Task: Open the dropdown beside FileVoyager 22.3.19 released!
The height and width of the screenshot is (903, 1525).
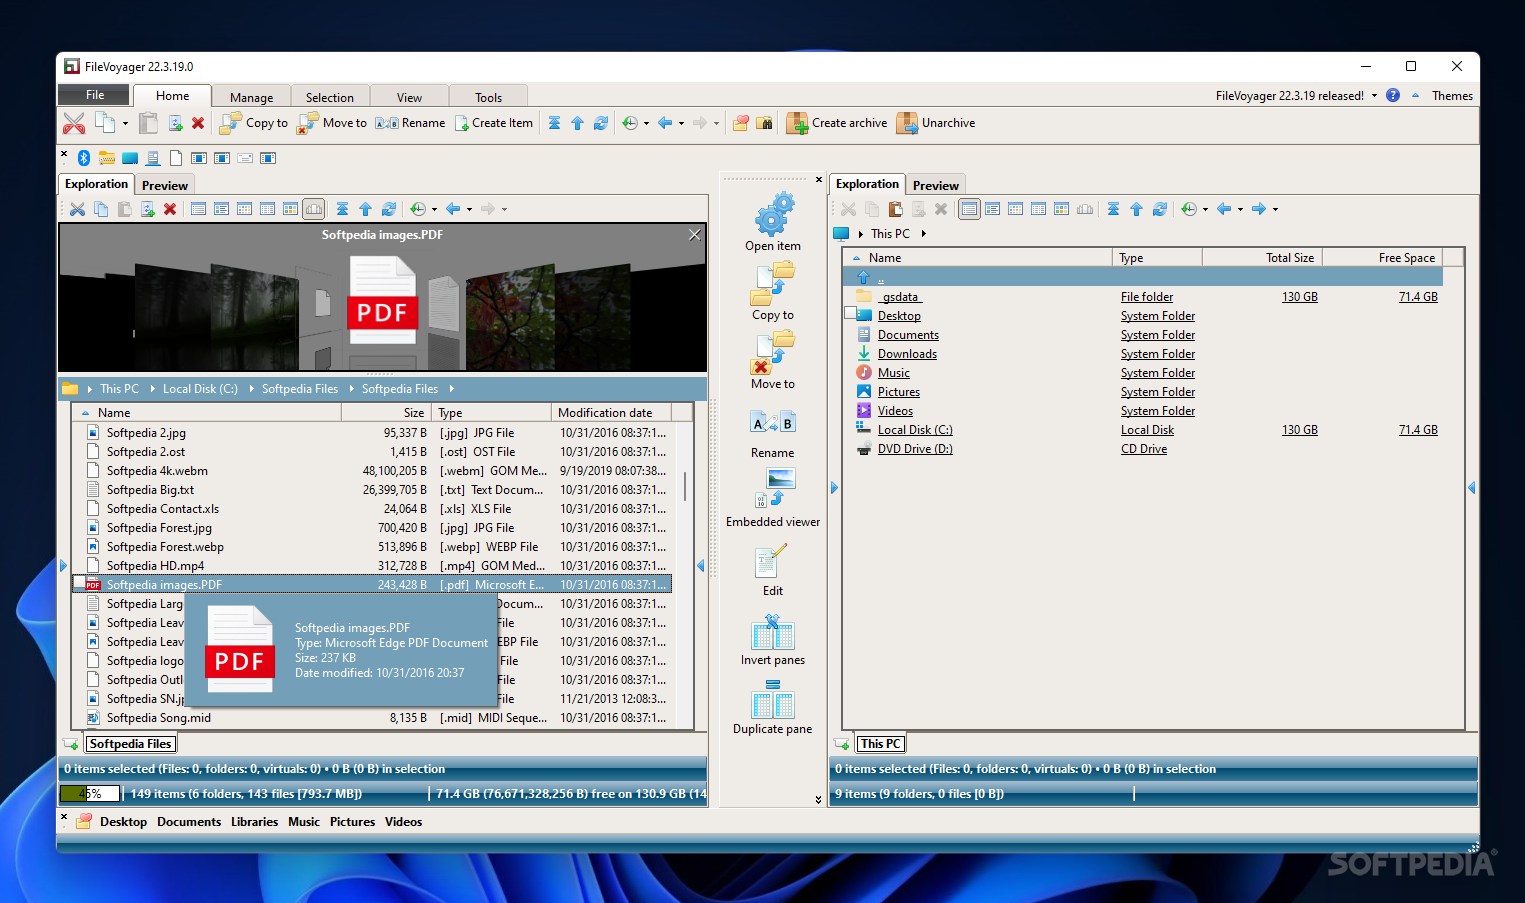Action: [1374, 96]
